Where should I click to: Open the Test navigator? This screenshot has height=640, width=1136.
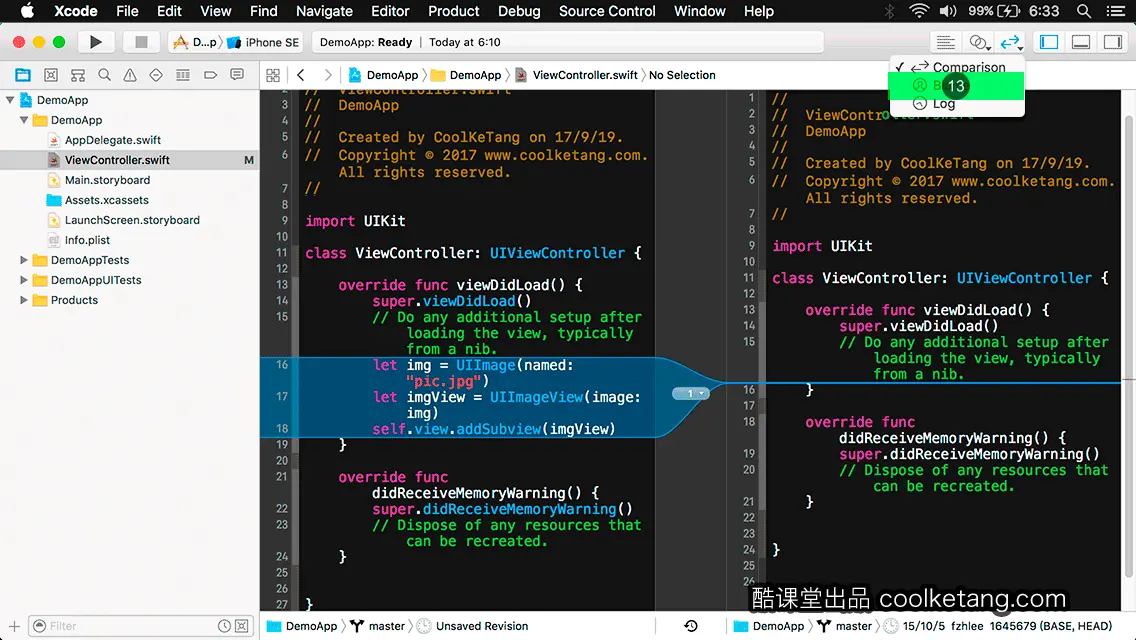click(156, 75)
